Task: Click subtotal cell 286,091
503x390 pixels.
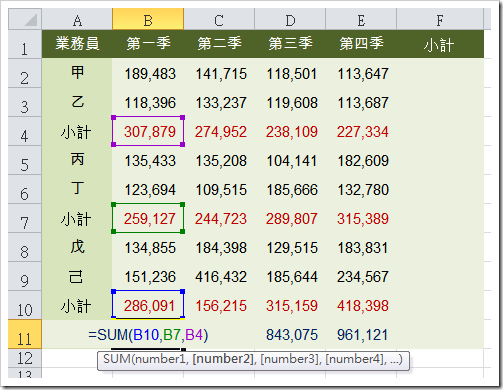Action: point(148,305)
